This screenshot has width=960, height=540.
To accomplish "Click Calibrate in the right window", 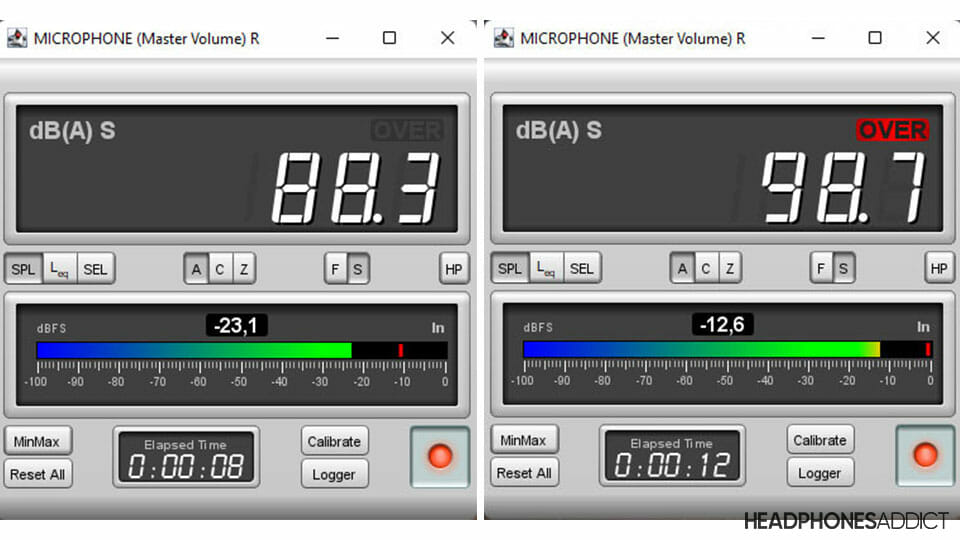I will click(820, 440).
